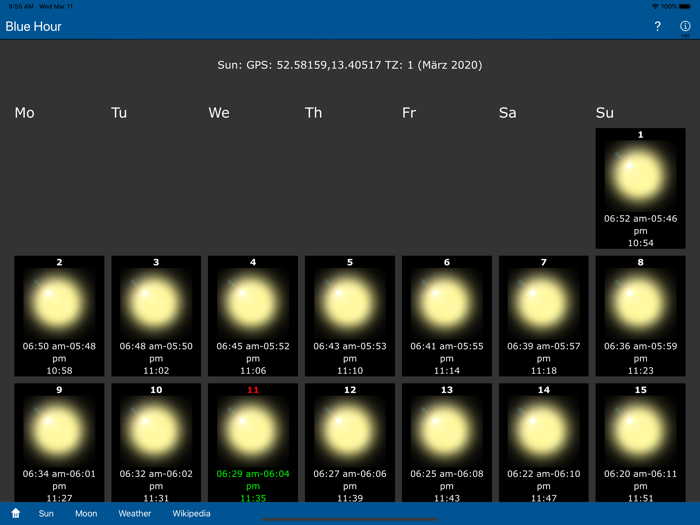This screenshot has height=525, width=700.
Task: Switch to the Moon tab
Action: (x=86, y=513)
